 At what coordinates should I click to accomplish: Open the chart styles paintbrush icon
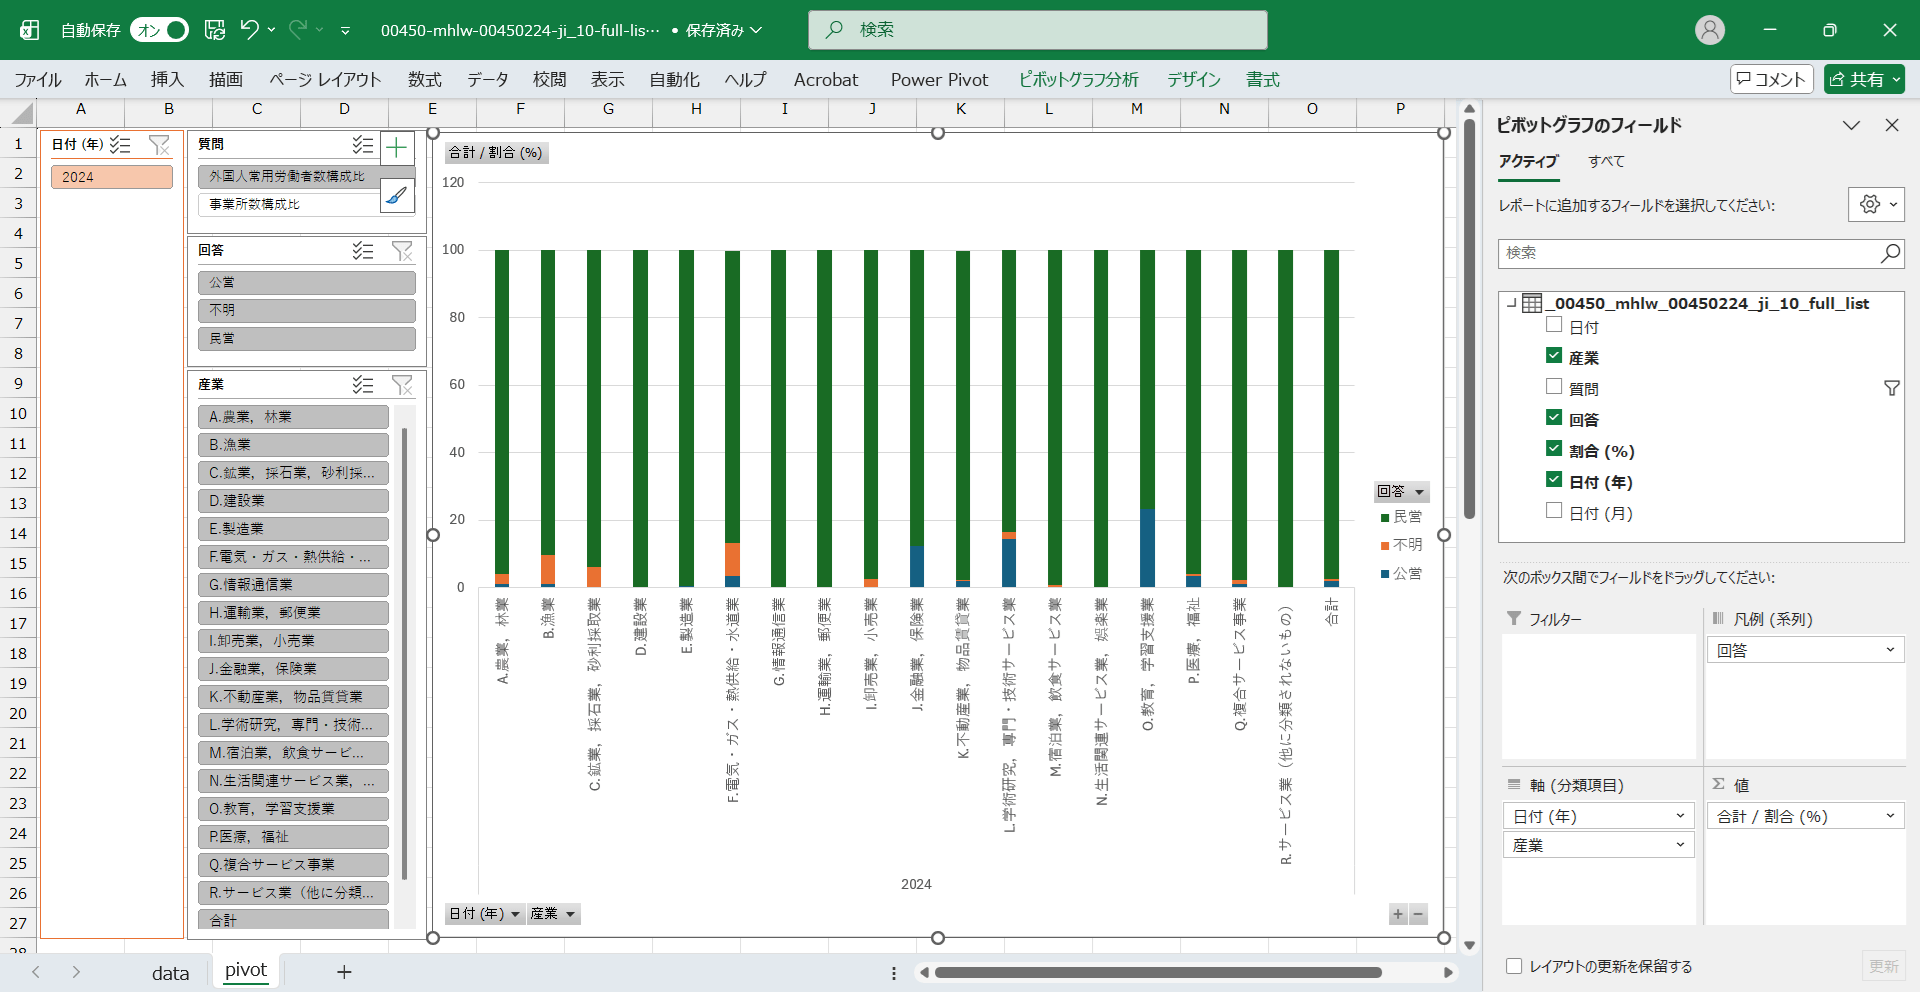pos(397,196)
